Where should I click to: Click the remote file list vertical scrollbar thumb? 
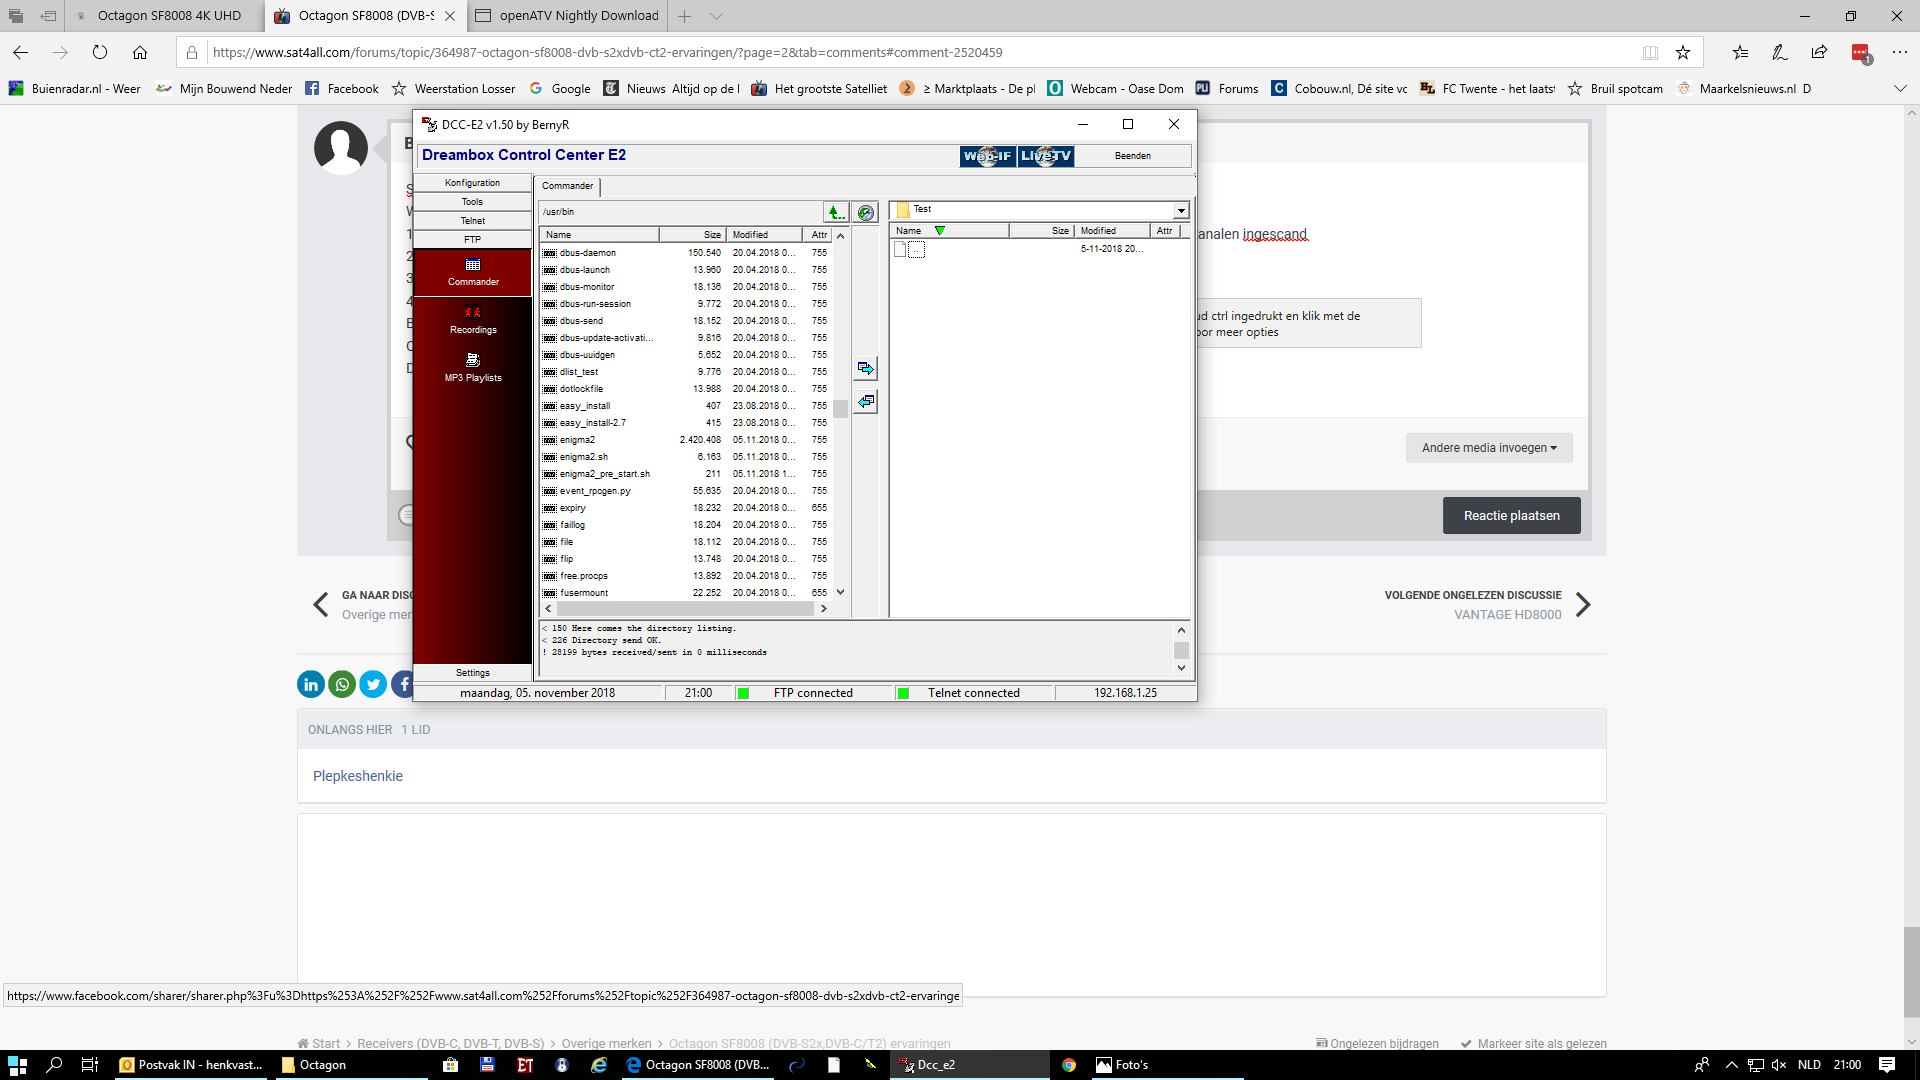[x=840, y=409]
